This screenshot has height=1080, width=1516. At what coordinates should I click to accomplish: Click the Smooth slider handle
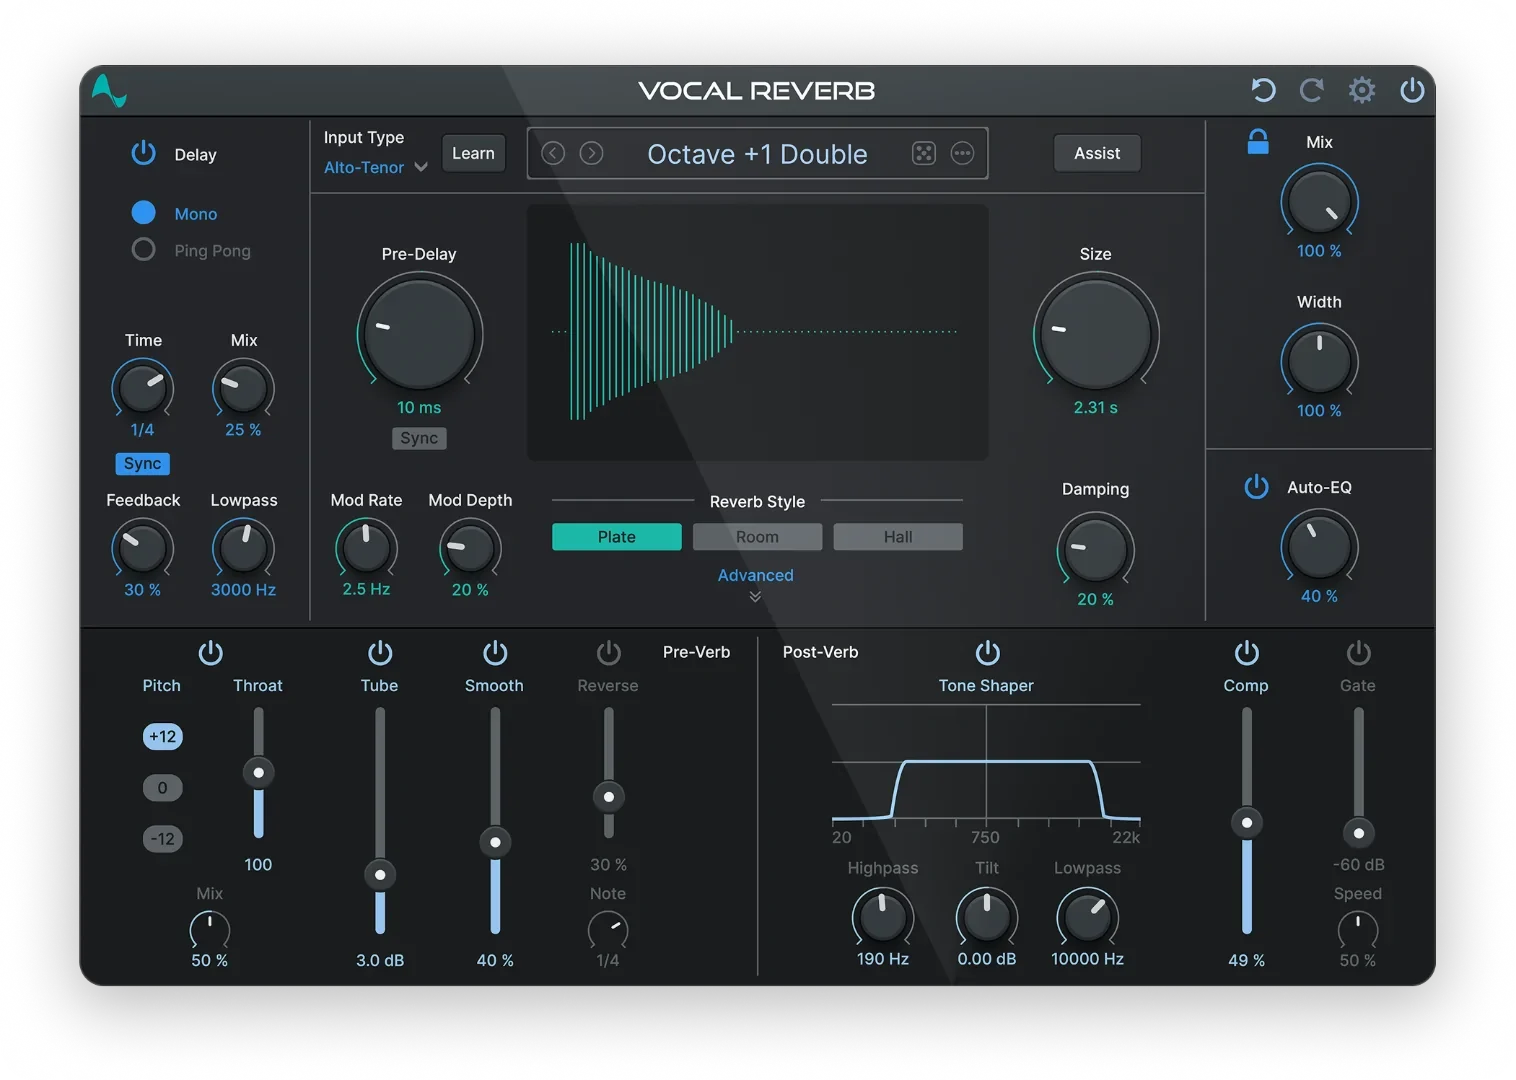(495, 842)
